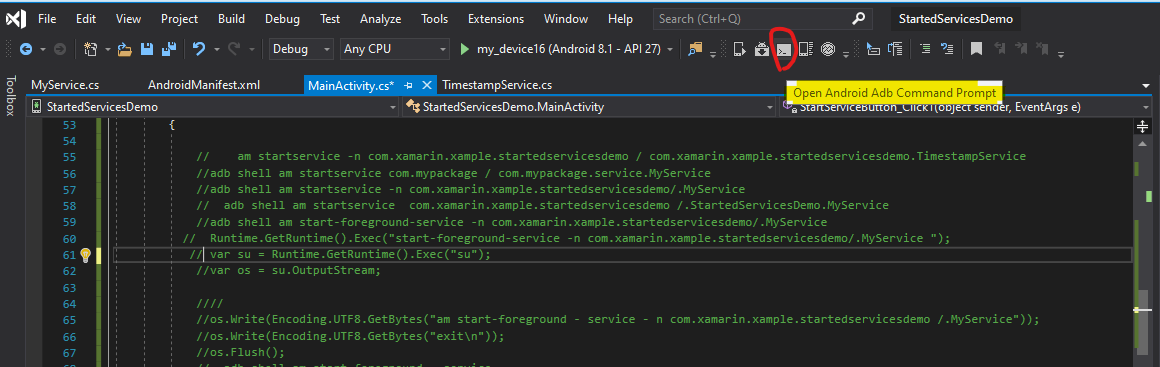Image resolution: width=1160 pixels, height=367 pixels.
Task: Expand the StartedServicesDemo project dropdown
Action: pyautogui.click(x=213, y=107)
